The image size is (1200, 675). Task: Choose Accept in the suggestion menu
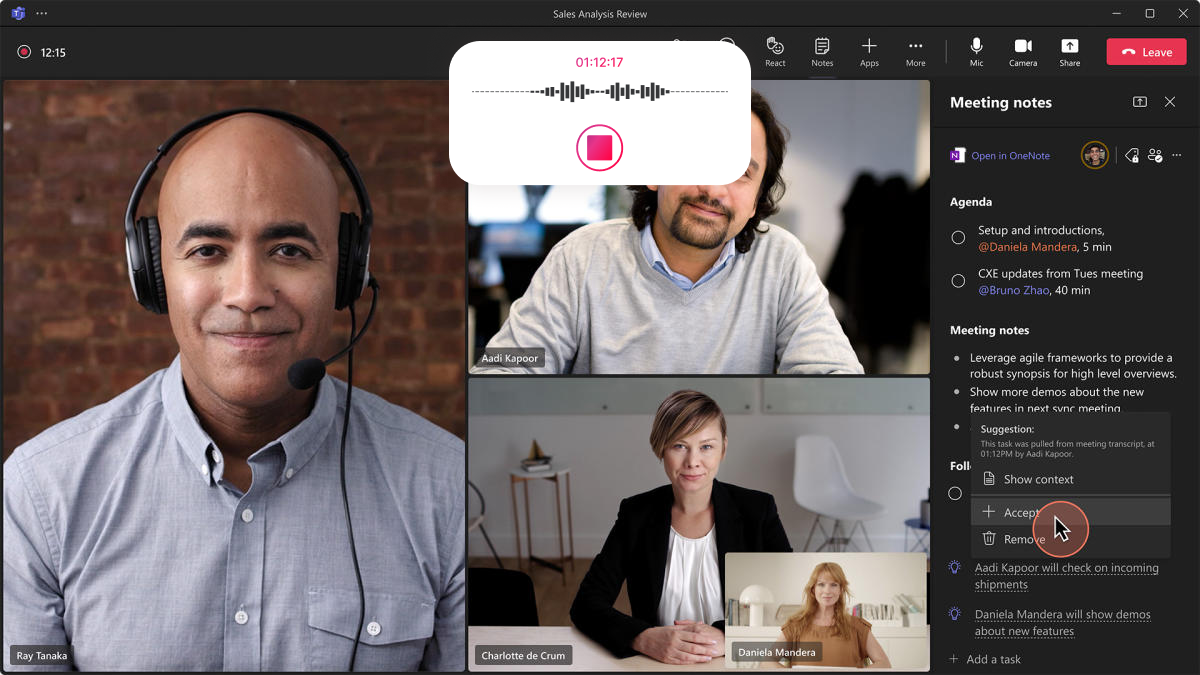click(1020, 512)
